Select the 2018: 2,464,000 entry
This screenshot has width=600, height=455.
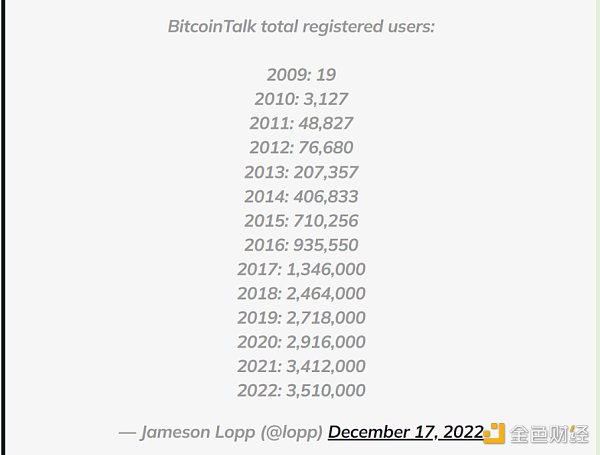click(x=301, y=293)
